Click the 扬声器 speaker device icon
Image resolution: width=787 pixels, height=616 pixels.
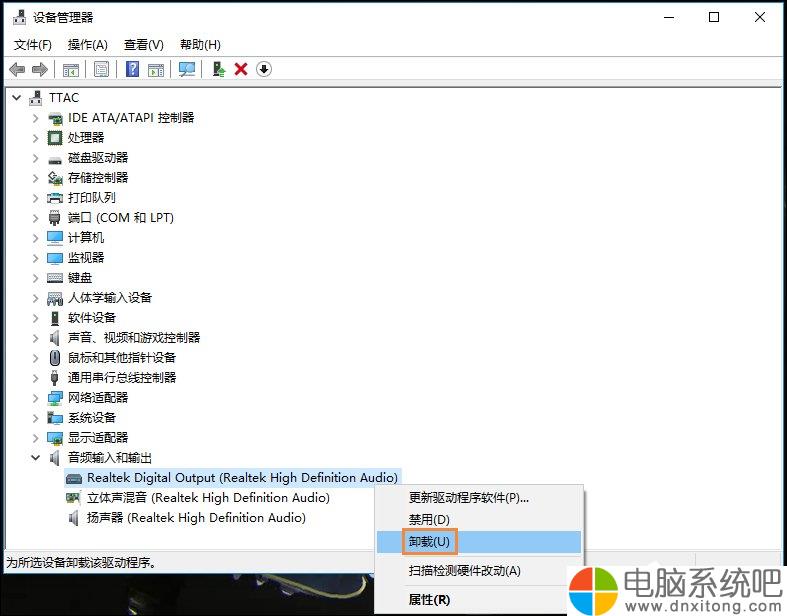click(x=73, y=518)
